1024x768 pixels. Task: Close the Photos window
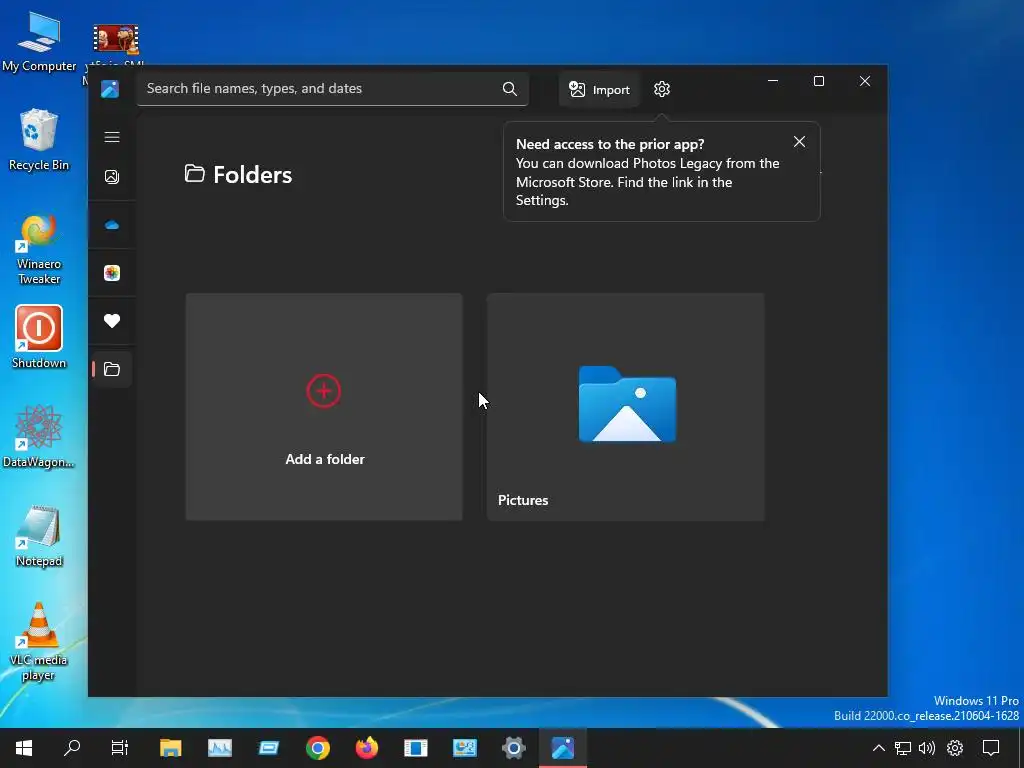(x=865, y=81)
